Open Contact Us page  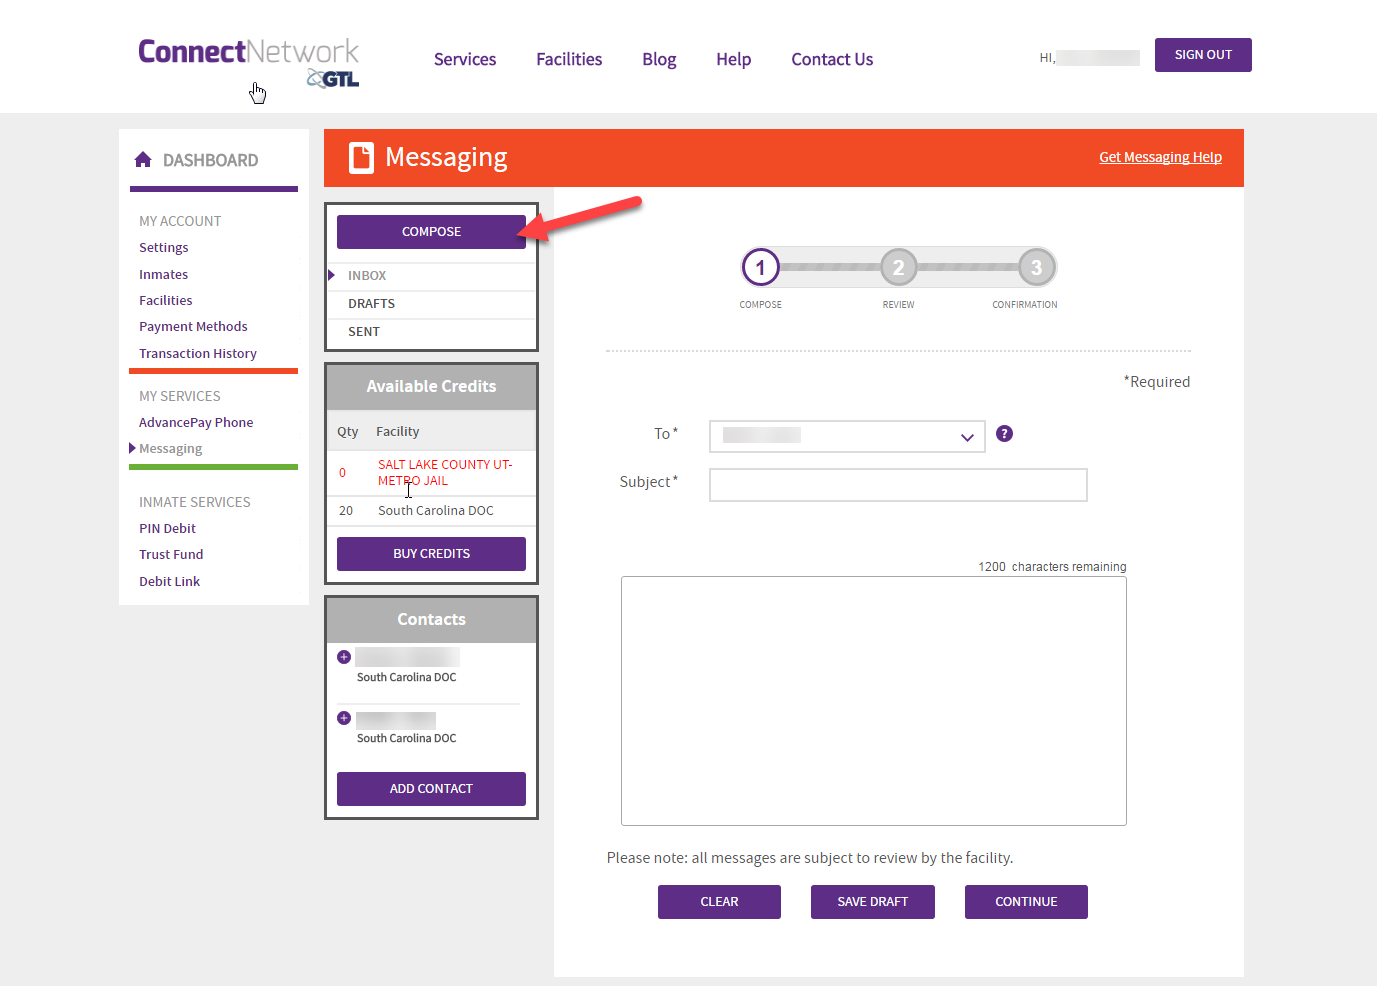coord(832,60)
